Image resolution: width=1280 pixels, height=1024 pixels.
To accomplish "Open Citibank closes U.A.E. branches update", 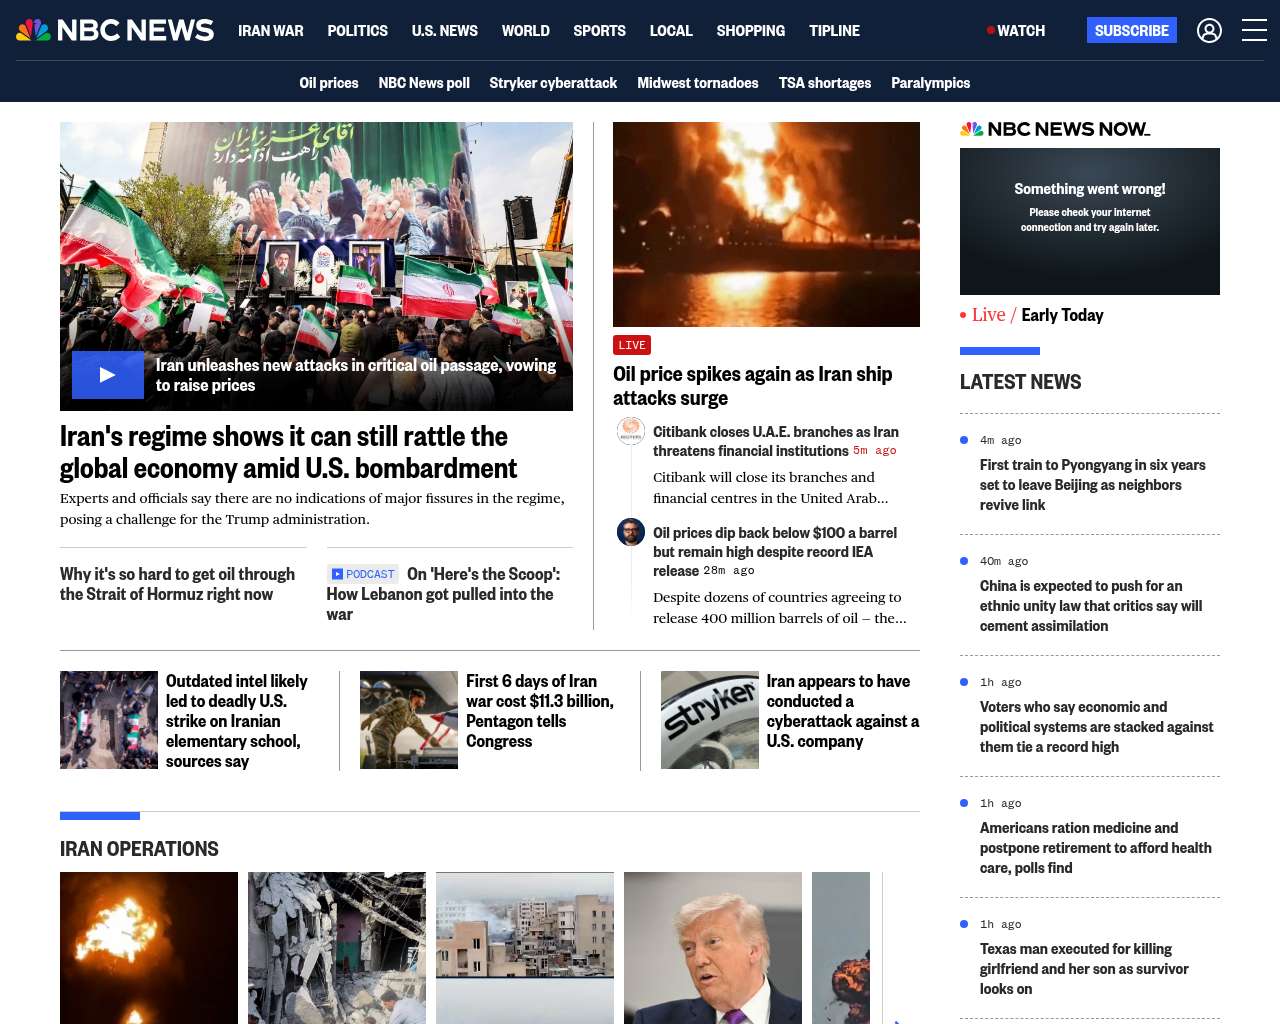I will pos(776,441).
